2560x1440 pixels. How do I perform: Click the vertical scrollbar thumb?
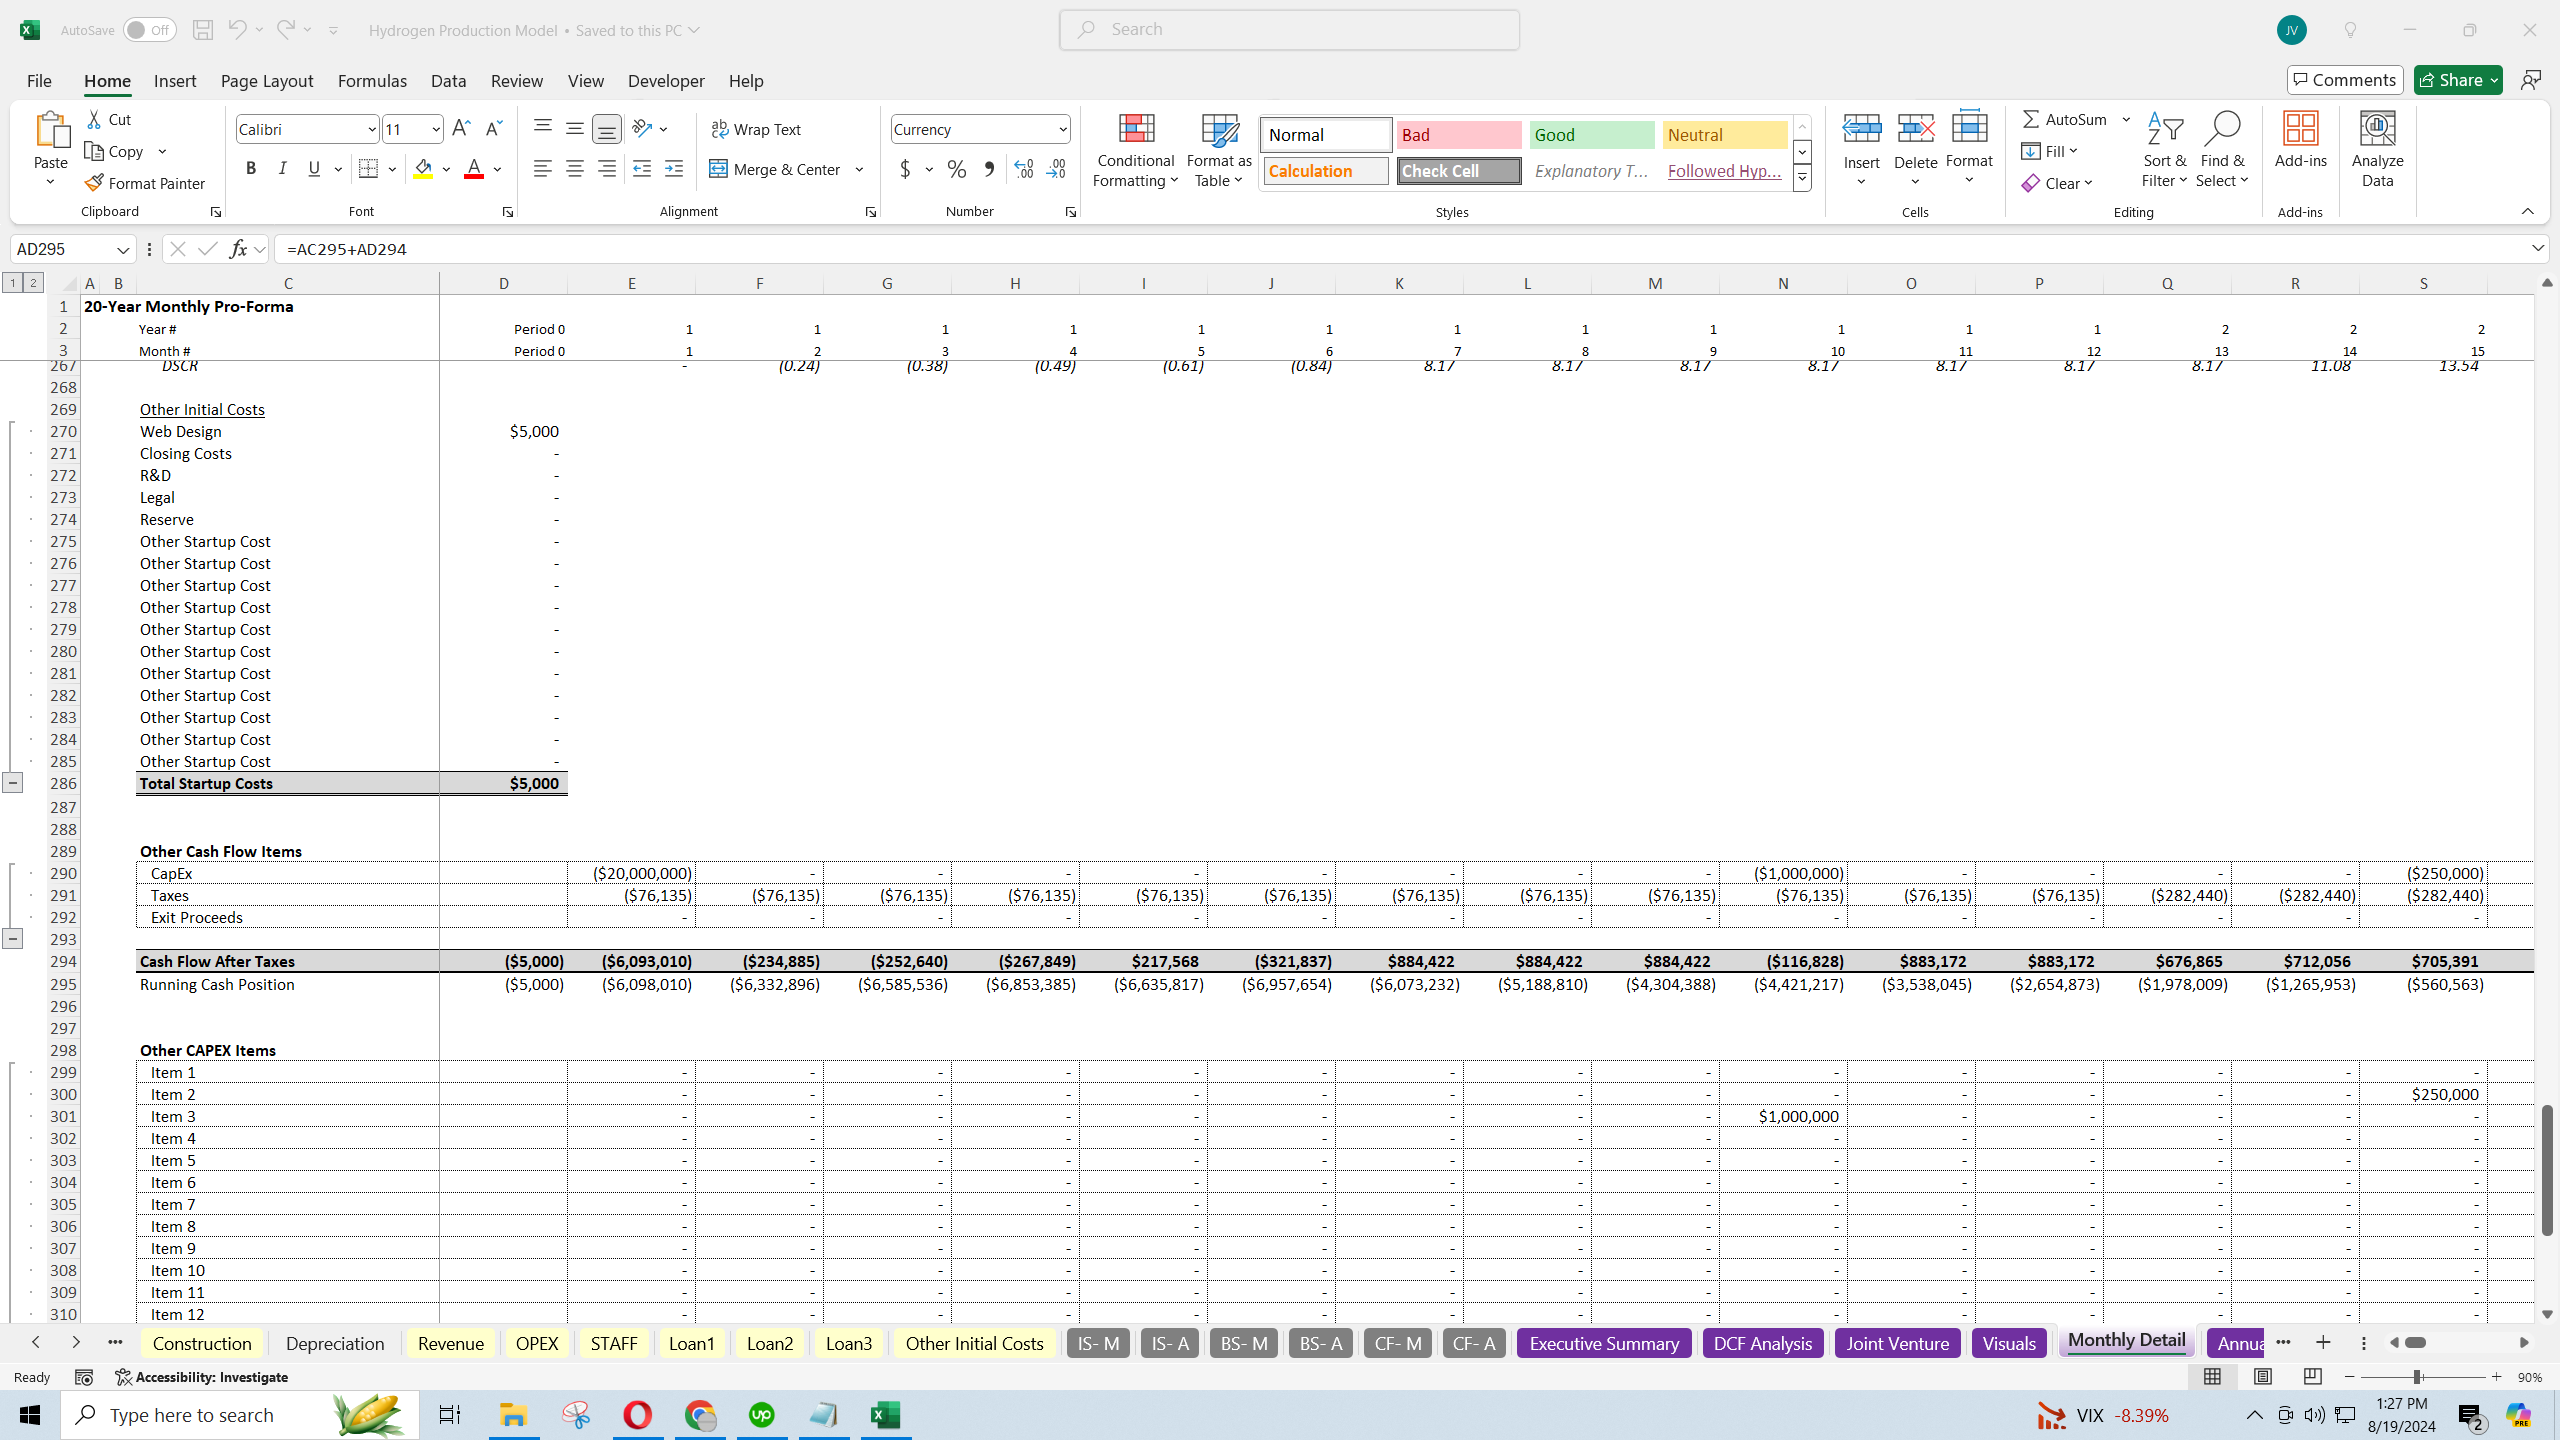click(x=2546, y=1170)
